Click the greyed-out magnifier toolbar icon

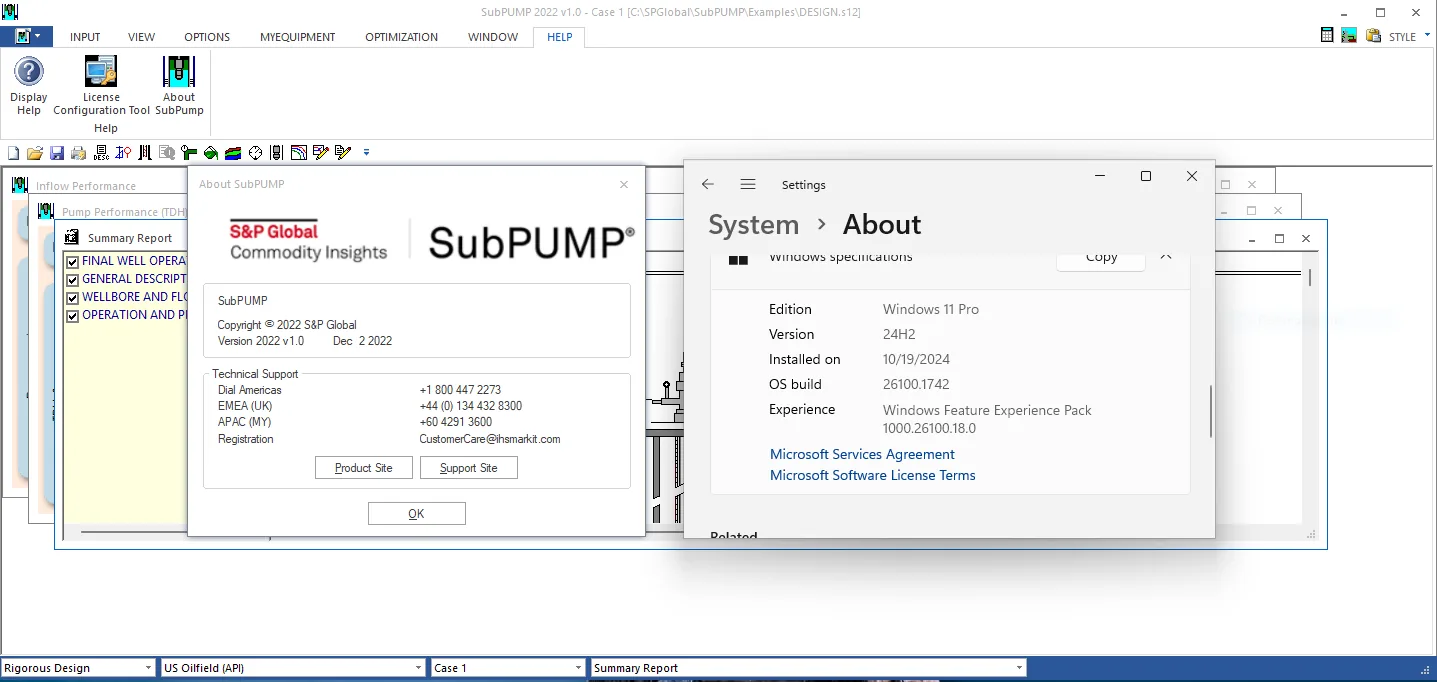coord(166,153)
